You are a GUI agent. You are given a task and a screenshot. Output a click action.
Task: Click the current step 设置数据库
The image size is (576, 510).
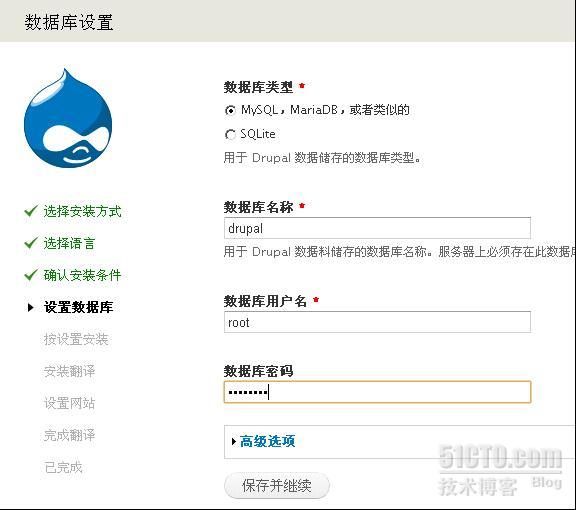click(x=78, y=307)
